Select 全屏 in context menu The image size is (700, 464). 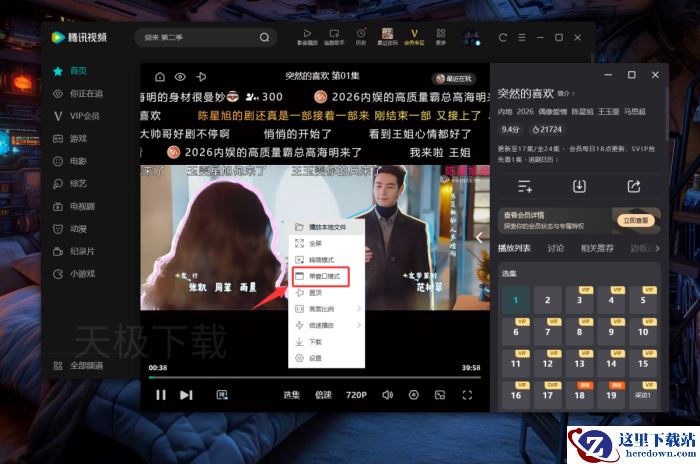[x=326, y=243]
